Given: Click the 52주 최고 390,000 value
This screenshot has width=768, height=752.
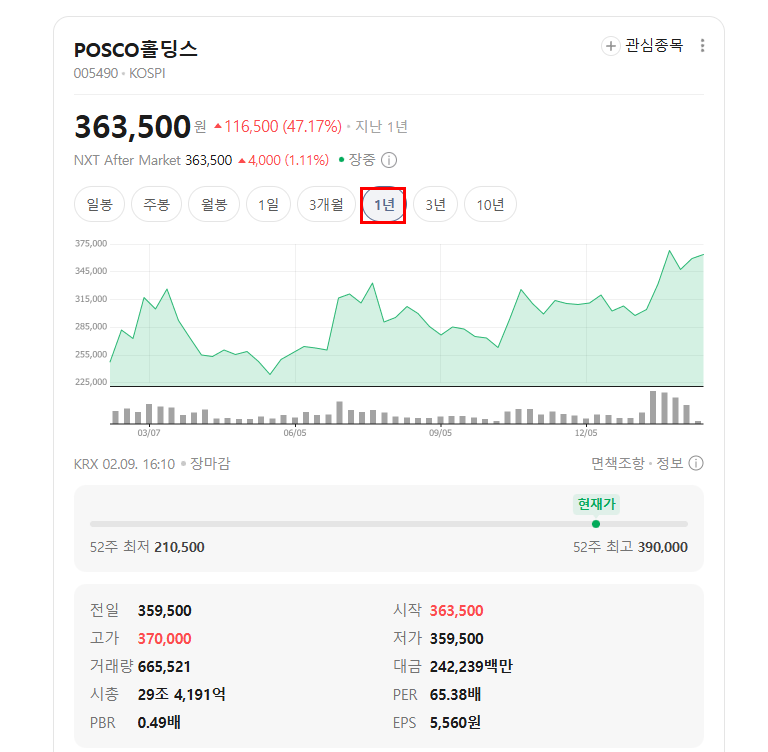Looking at the screenshot, I should [663, 547].
